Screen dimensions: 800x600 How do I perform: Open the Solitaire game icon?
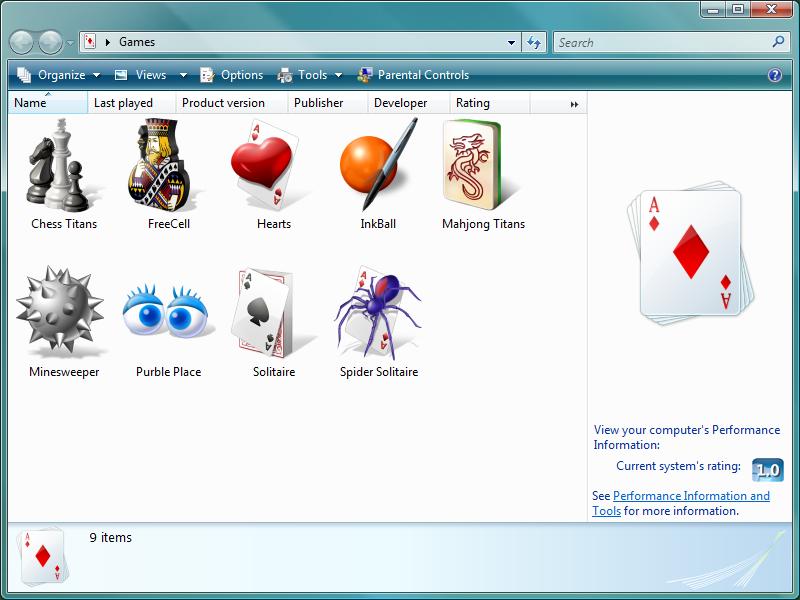tap(273, 313)
